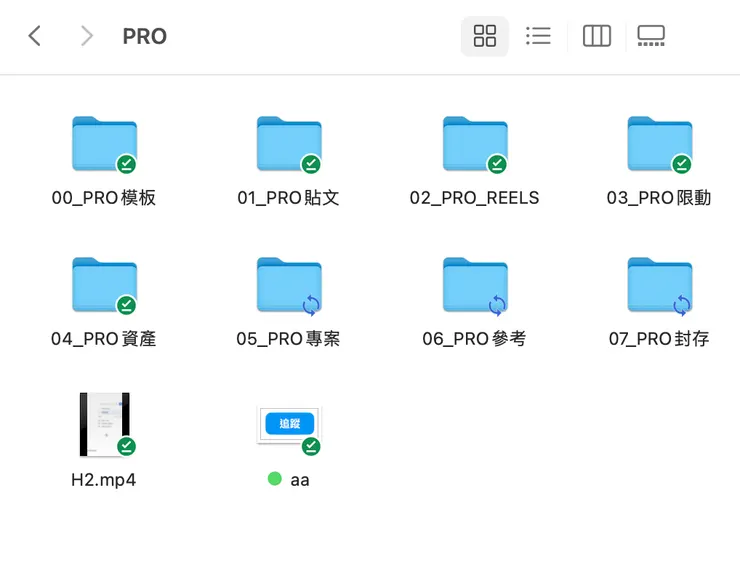Click the 05_PRO專案 folder name

coord(288,339)
